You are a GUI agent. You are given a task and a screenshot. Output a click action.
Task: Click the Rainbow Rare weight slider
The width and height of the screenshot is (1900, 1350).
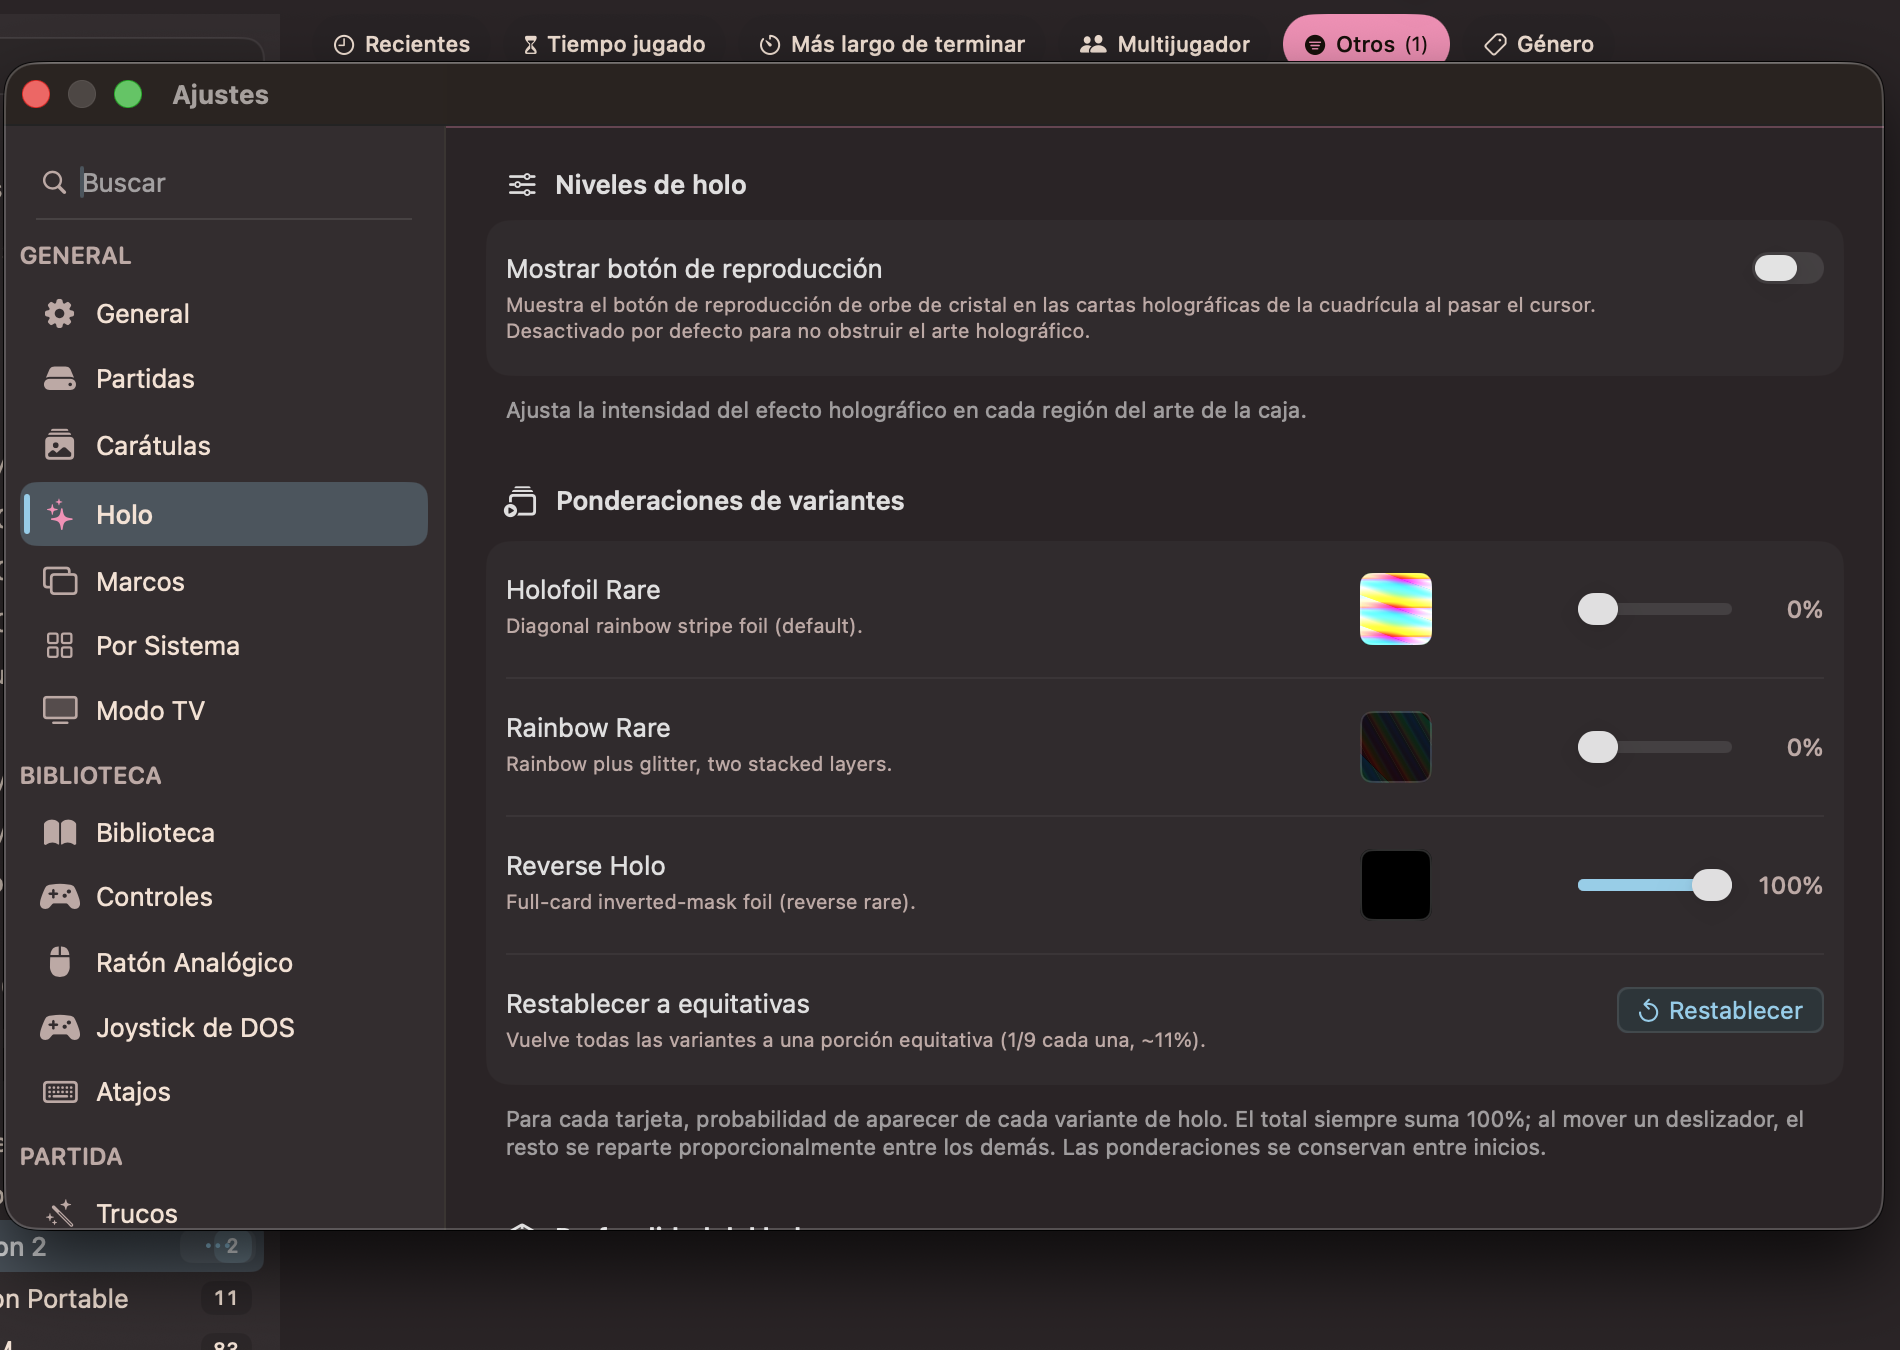pyautogui.click(x=1654, y=747)
